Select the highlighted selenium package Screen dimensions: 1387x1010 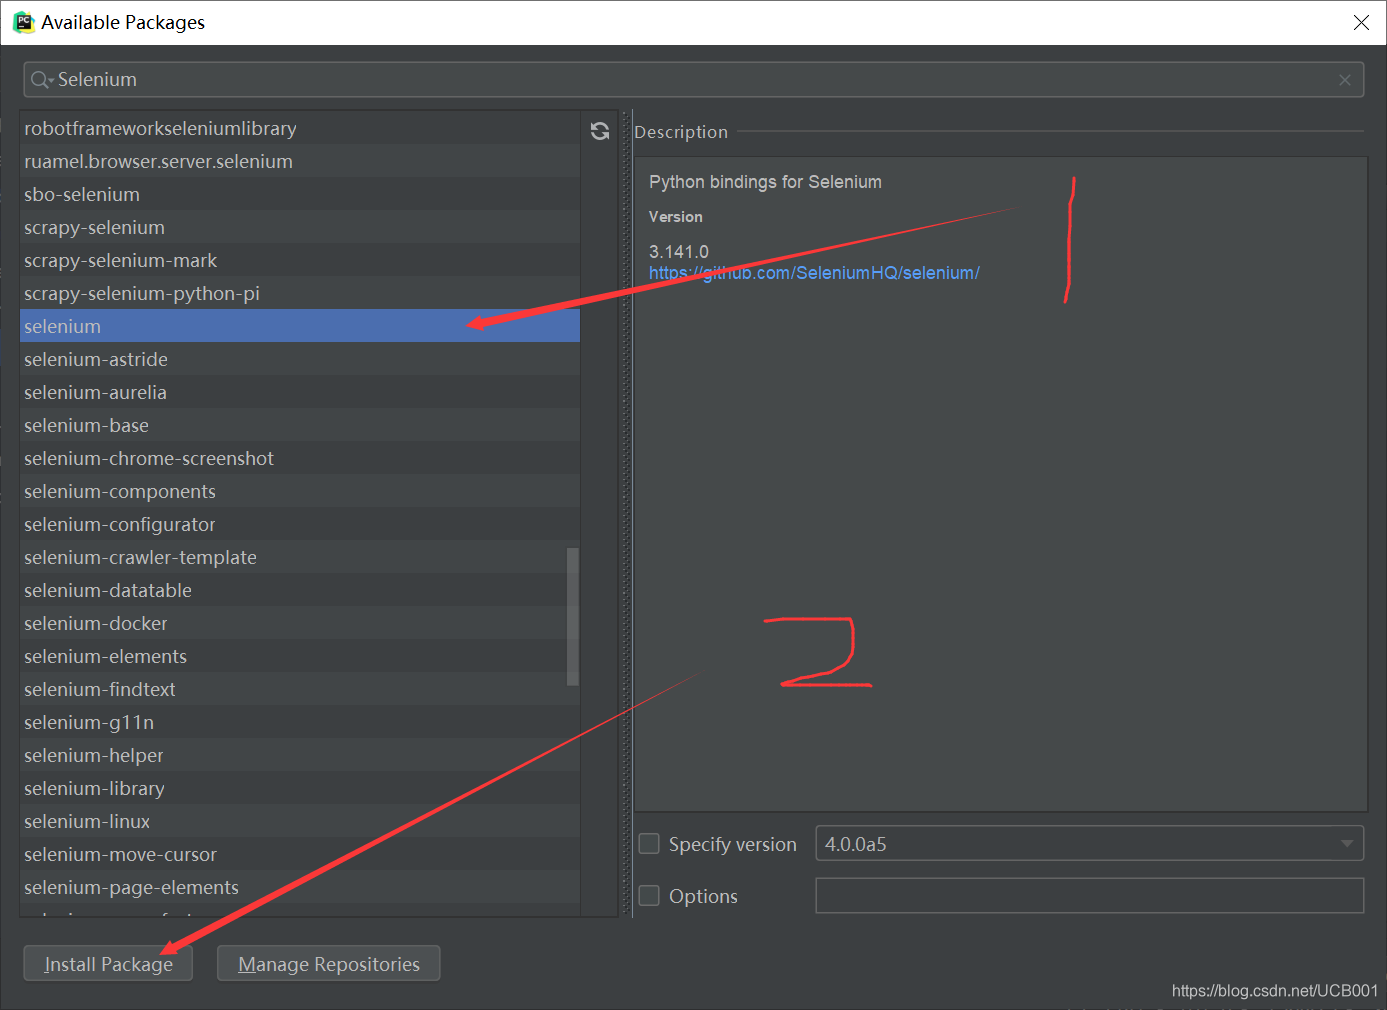coord(300,326)
